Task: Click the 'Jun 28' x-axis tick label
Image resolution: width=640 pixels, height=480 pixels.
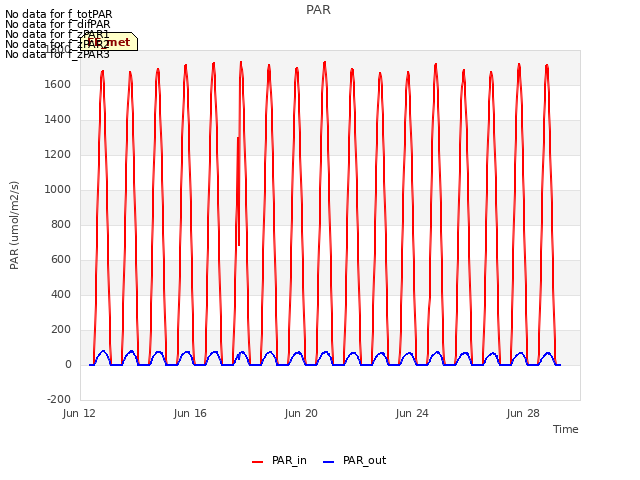Action: click(523, 413)
